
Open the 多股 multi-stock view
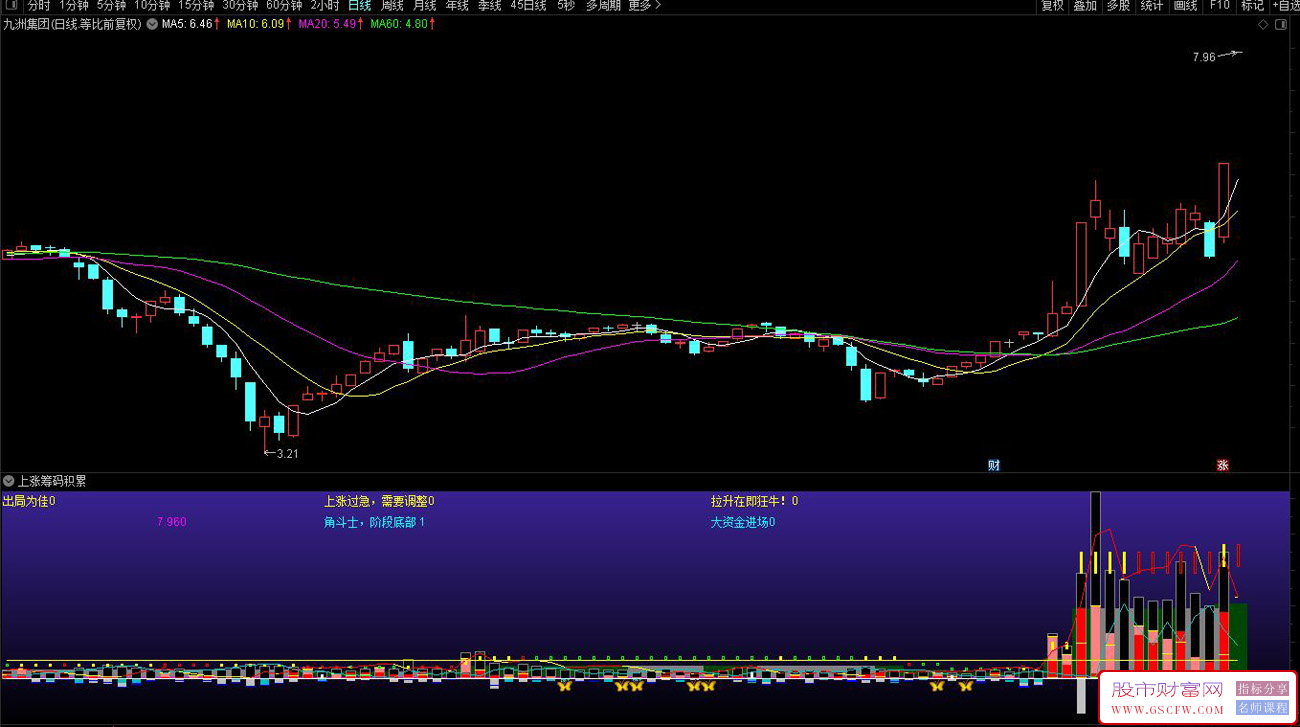click(x=1118, y=6)
